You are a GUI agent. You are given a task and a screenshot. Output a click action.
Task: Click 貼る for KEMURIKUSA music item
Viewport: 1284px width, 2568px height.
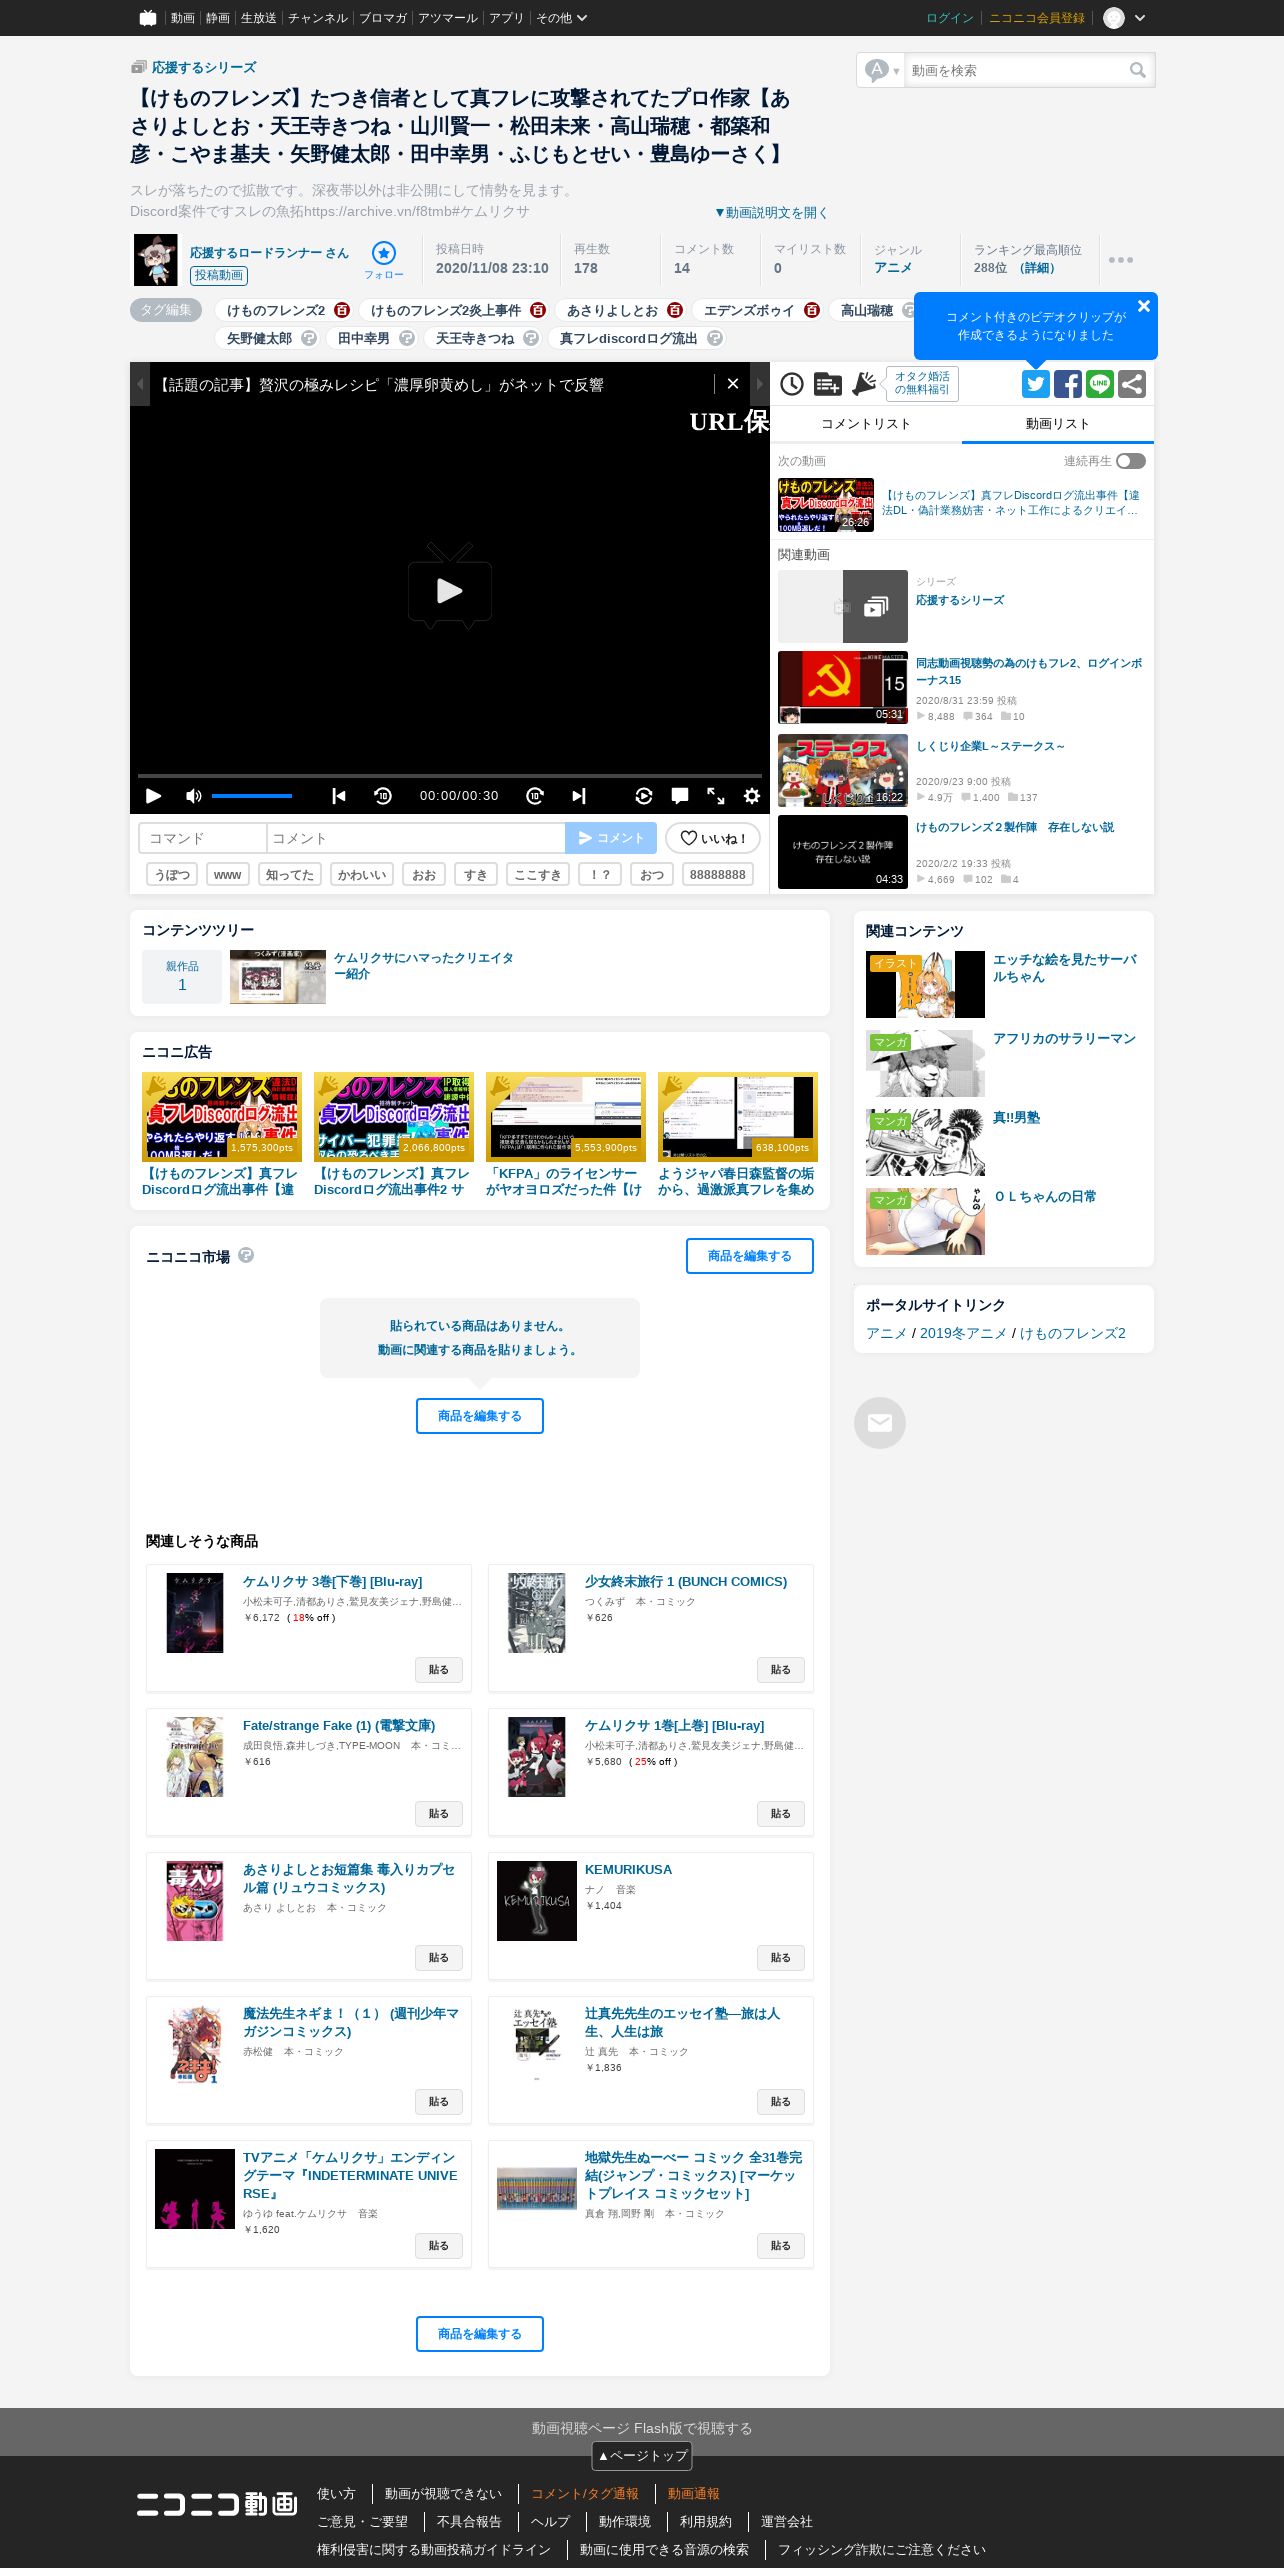[x=781, y=1957]
